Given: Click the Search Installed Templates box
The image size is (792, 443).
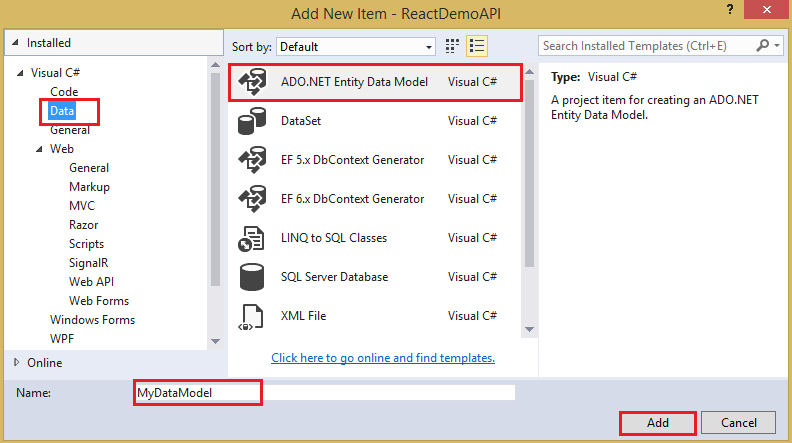Looking at the screenshot, I should click(x=650, y=46).
